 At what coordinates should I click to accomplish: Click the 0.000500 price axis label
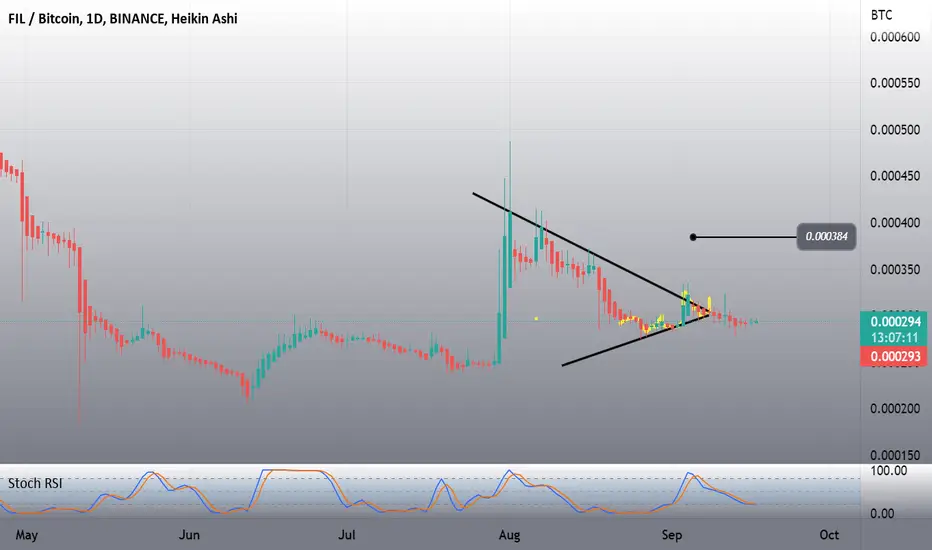(895, 130)
